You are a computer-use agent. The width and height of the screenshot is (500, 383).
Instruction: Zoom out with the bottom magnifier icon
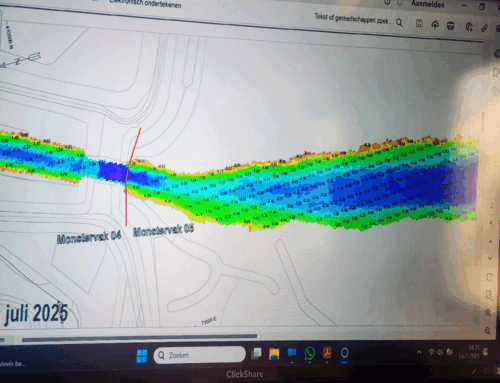pyautogui.click(x=487, y=331)
